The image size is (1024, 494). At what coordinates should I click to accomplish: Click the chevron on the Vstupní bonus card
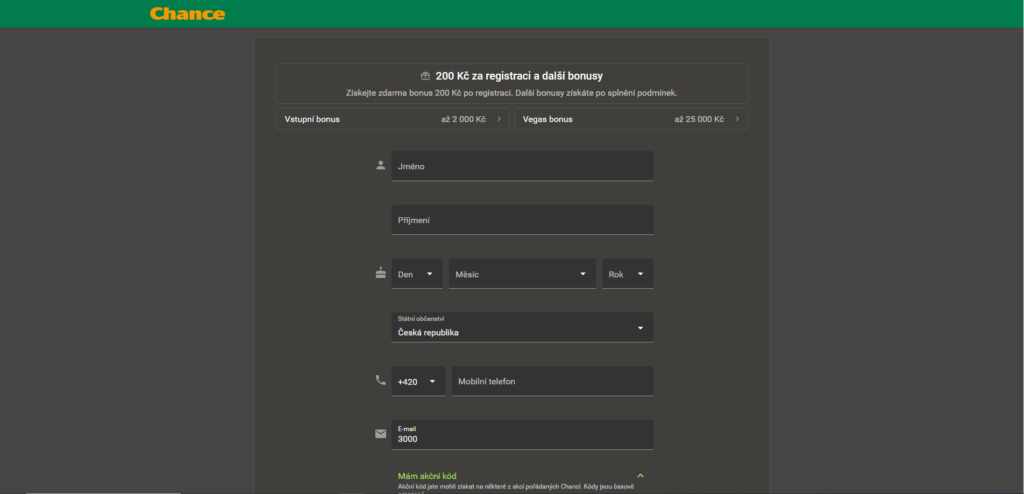tap(499, 119)
